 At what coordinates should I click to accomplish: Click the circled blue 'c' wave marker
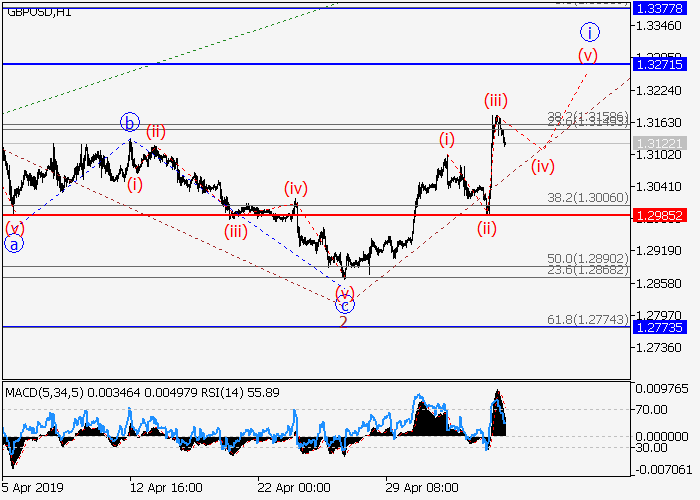coord(344,306)
